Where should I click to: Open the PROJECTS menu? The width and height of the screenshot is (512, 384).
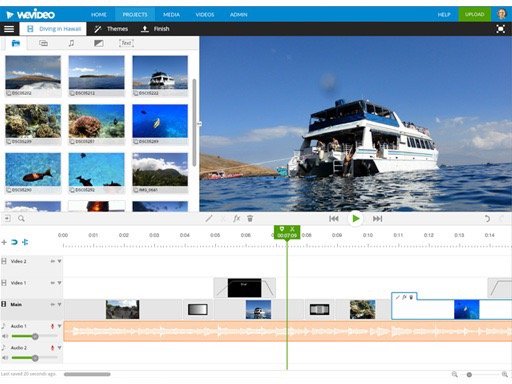click(135, 15)
